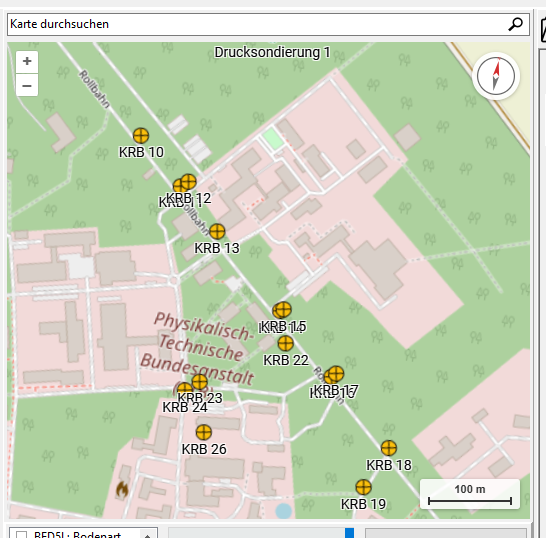This screenshot has width=546, height=538.
Task: Select the KRB 17 borehole marker
Action: (336, 374)
